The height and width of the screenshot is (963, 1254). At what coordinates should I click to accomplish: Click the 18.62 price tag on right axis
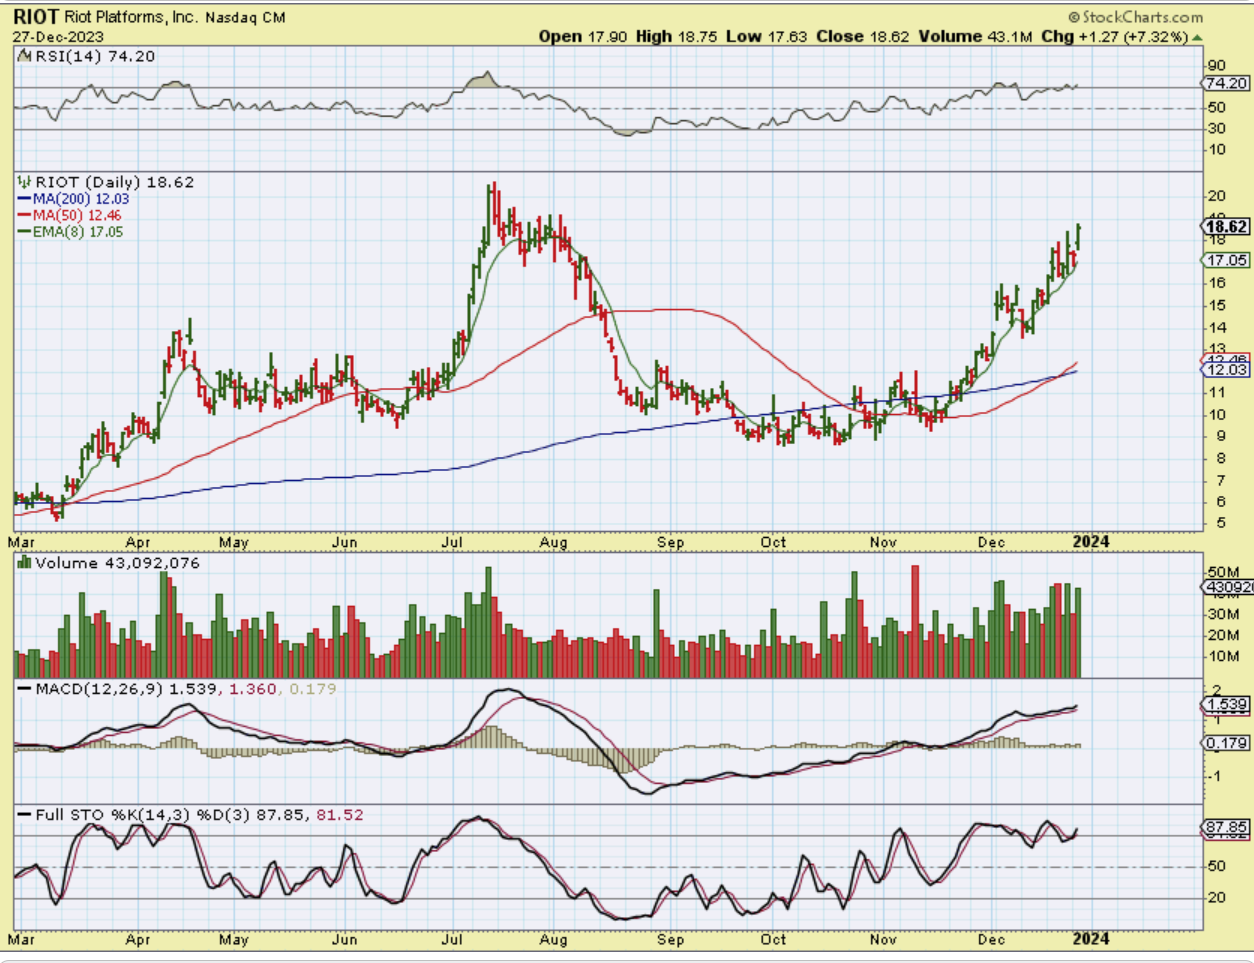click(1227, 227)
